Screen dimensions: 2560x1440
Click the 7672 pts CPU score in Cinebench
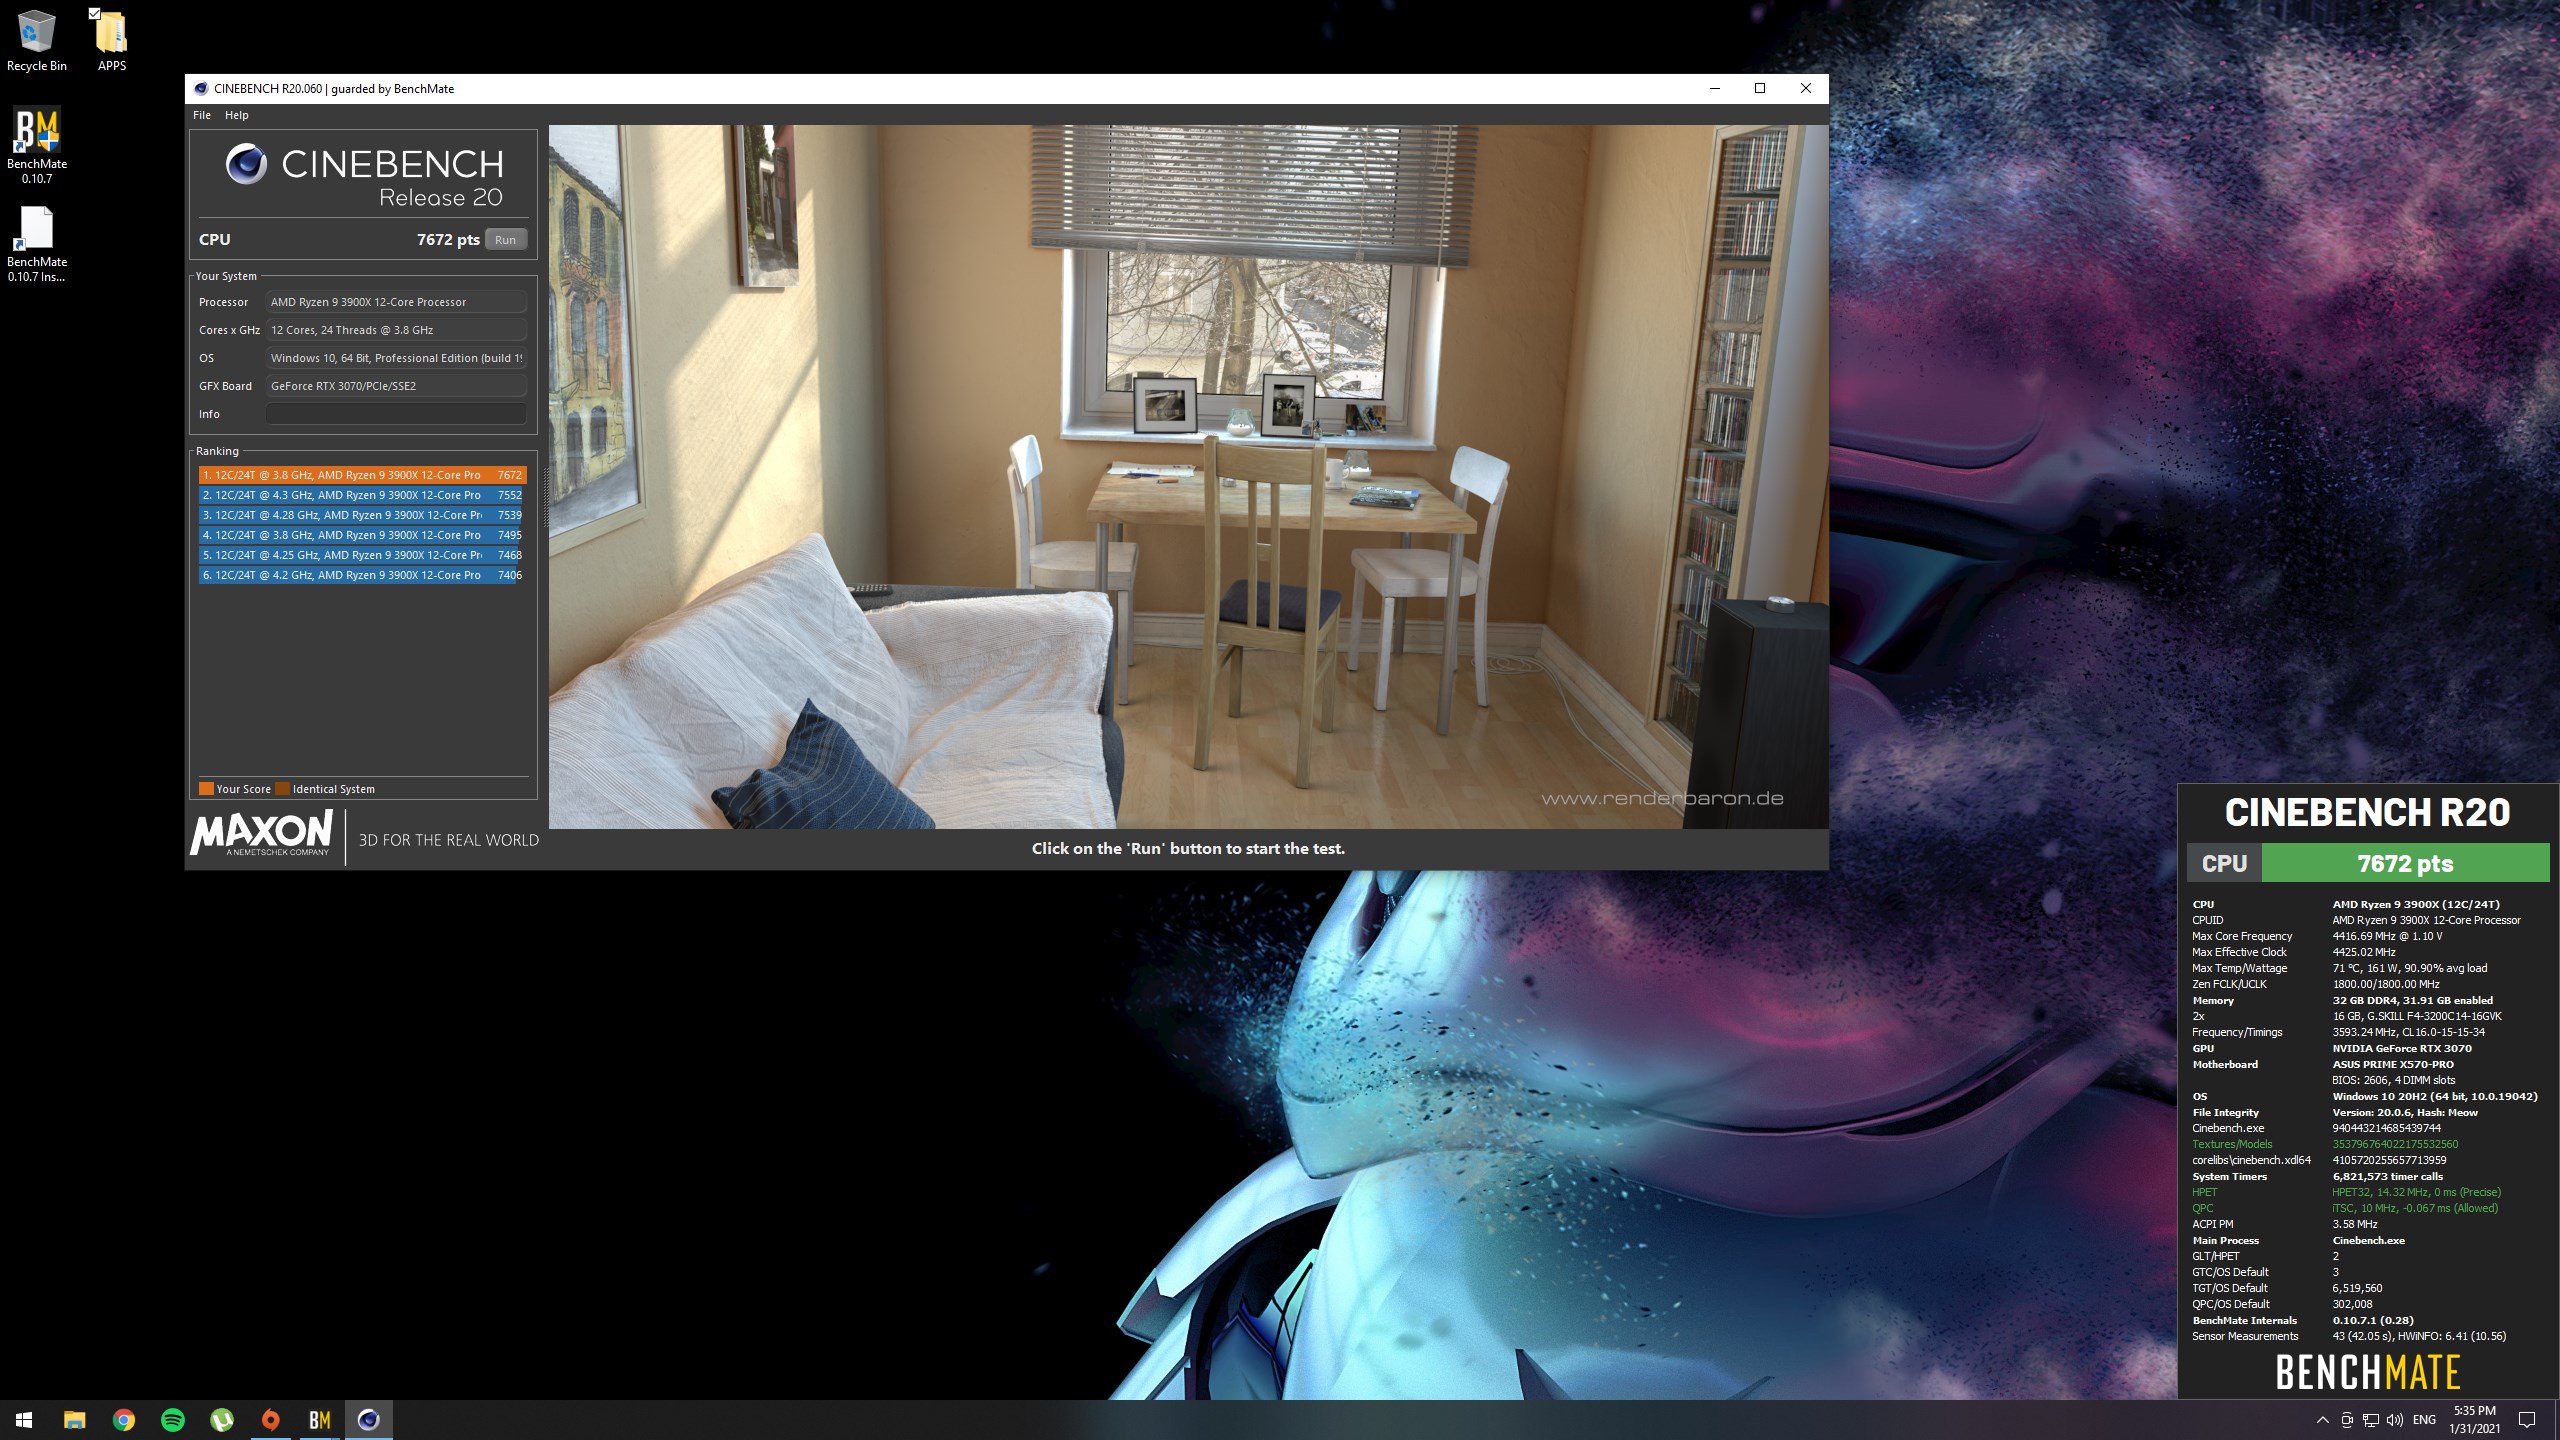448,240
